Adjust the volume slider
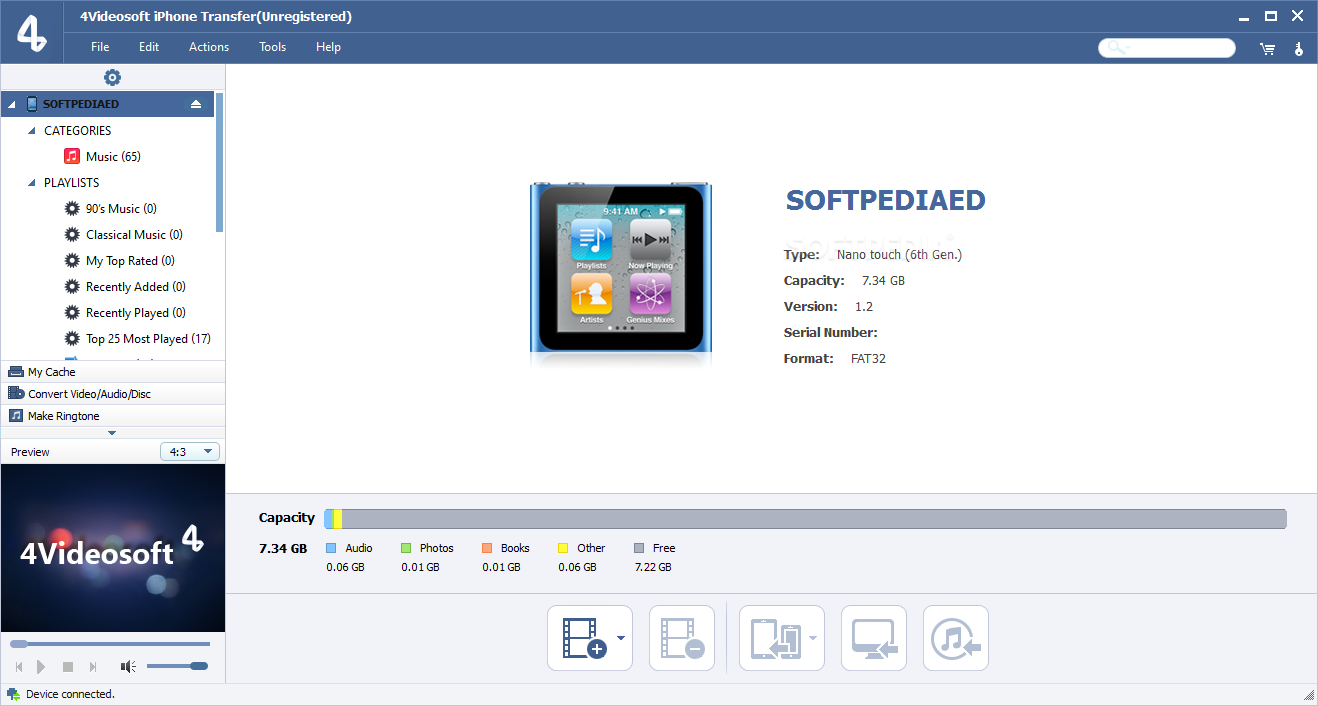The image size is (1318, 706). 177,666
